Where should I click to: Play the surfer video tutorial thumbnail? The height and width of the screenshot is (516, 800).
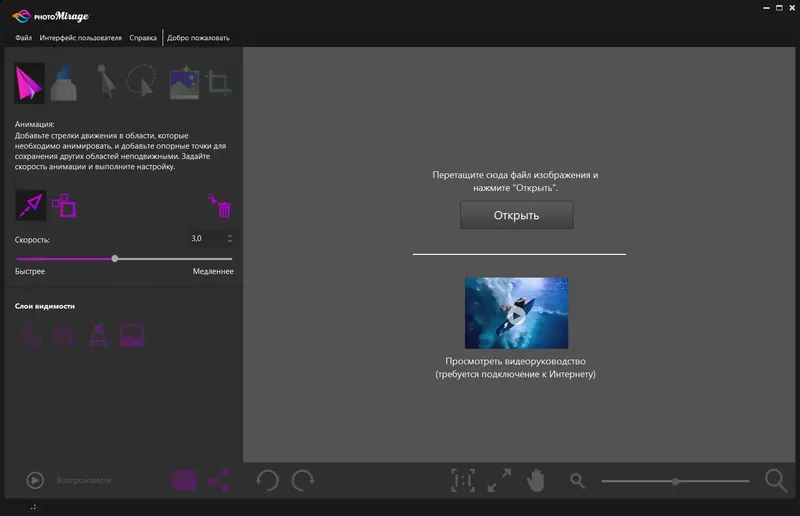point(516,313)
